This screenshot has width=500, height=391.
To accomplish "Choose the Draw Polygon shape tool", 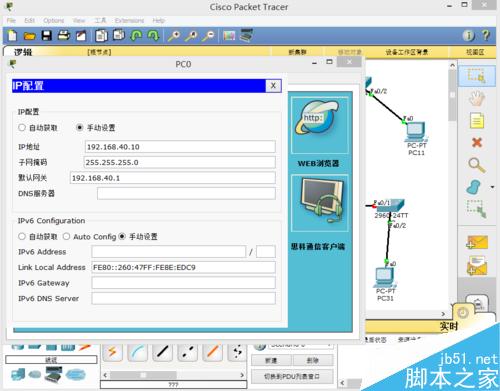I will tap(474, 187).
